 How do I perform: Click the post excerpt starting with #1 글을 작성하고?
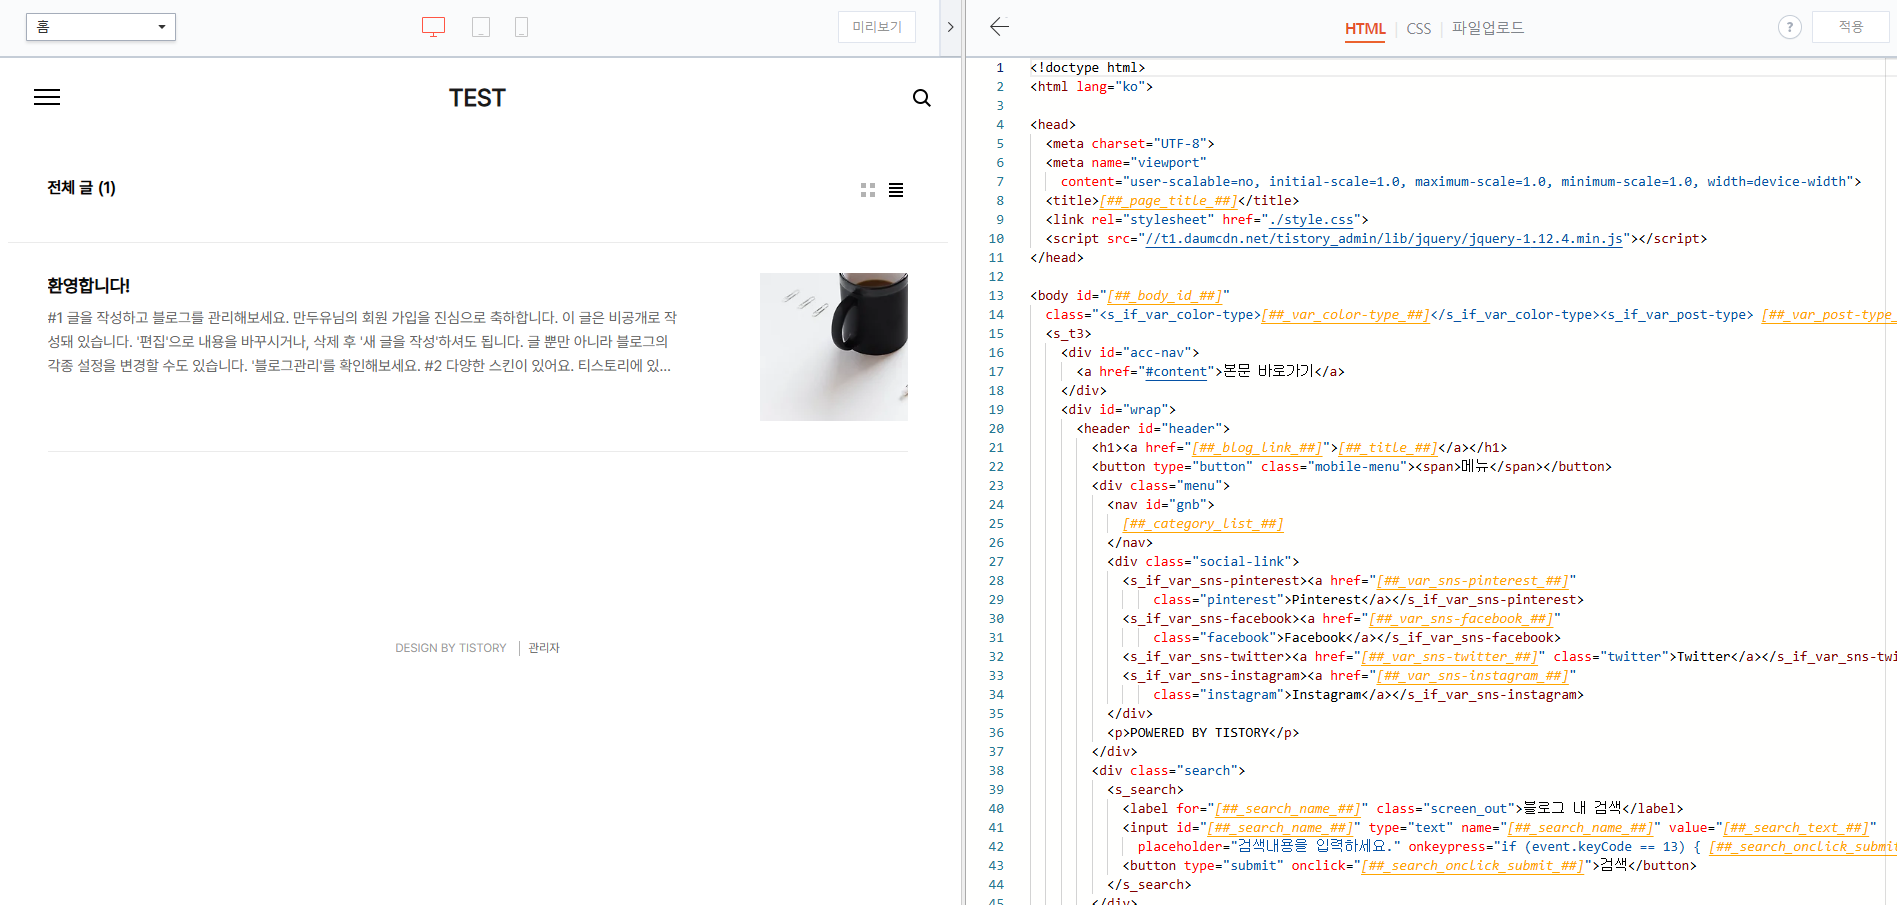click(362, 341)
